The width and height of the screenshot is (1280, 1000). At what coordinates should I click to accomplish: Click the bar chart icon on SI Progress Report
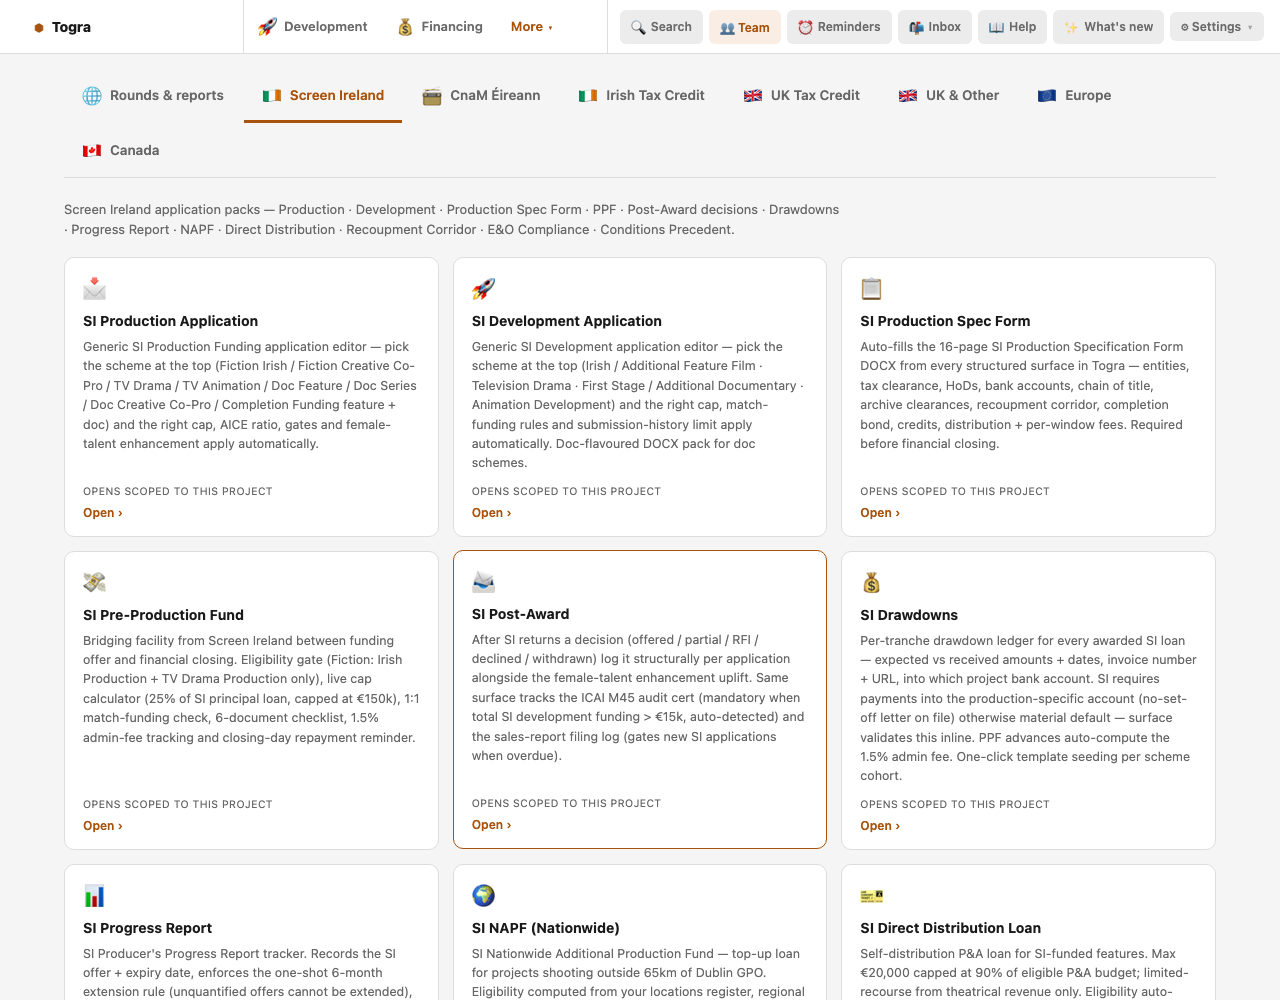point(95,896)
